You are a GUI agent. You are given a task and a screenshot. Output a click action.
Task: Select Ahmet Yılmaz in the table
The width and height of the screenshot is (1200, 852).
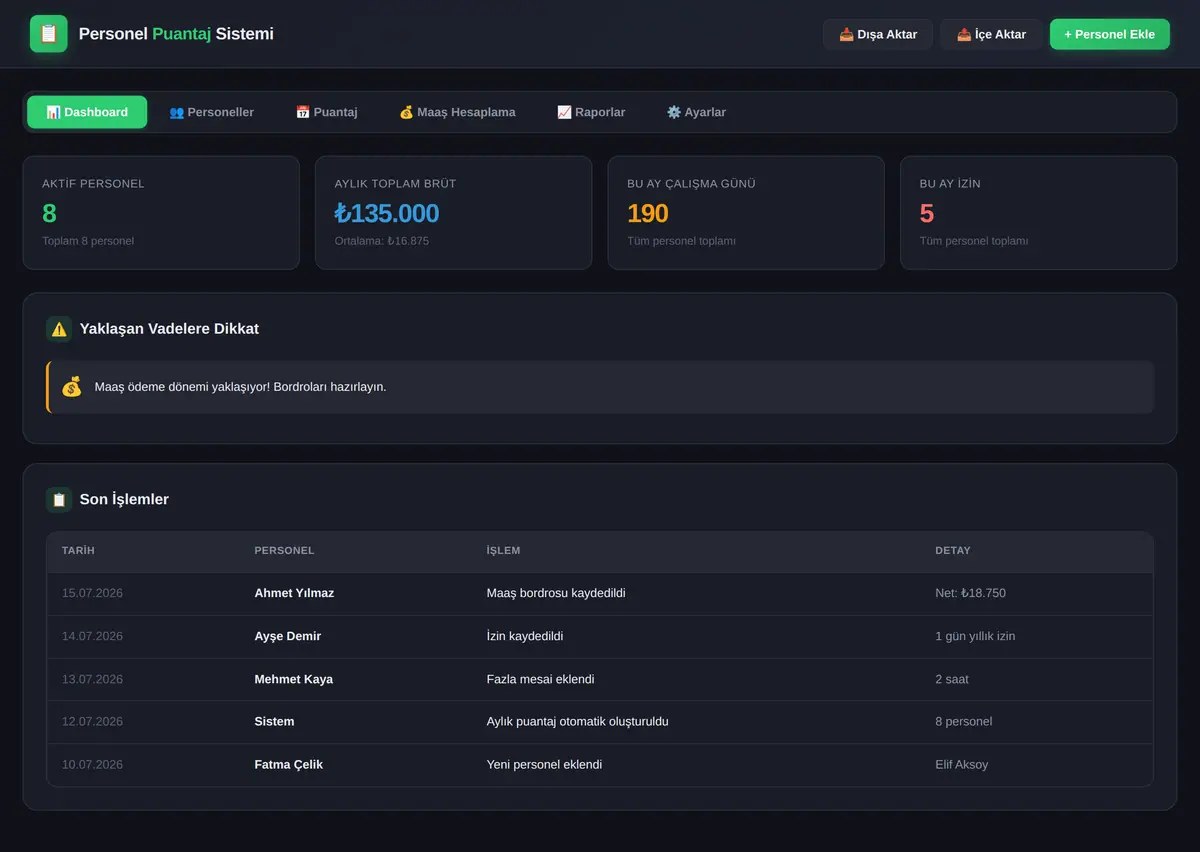click(294, 593)
